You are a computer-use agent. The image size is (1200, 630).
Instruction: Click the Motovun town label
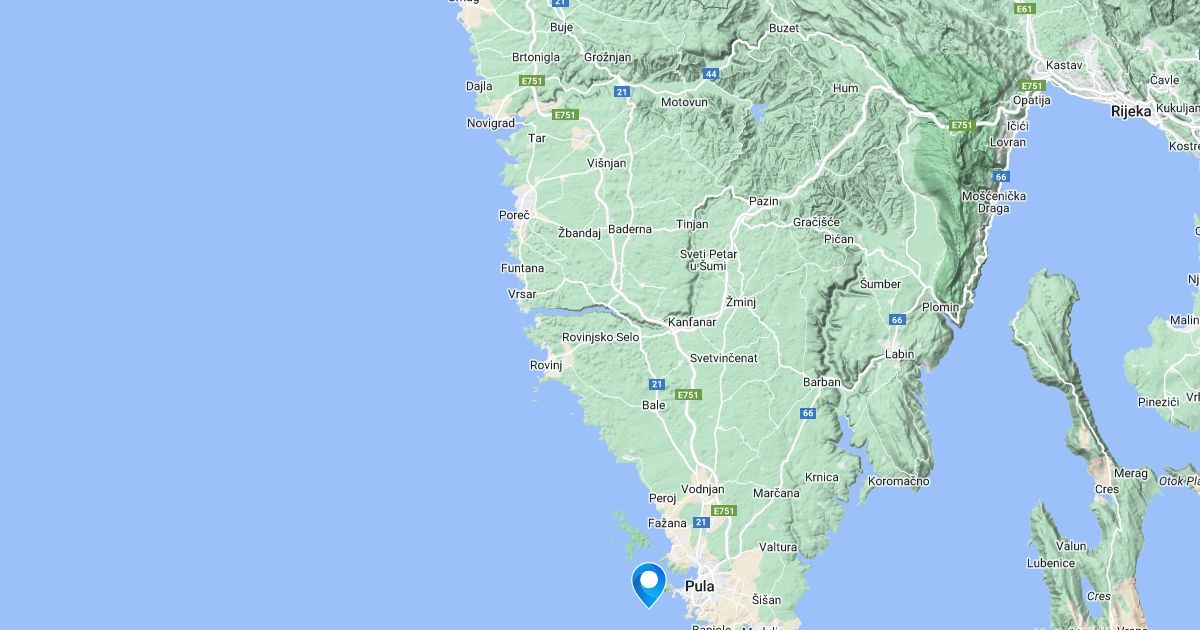coord(685,102)
